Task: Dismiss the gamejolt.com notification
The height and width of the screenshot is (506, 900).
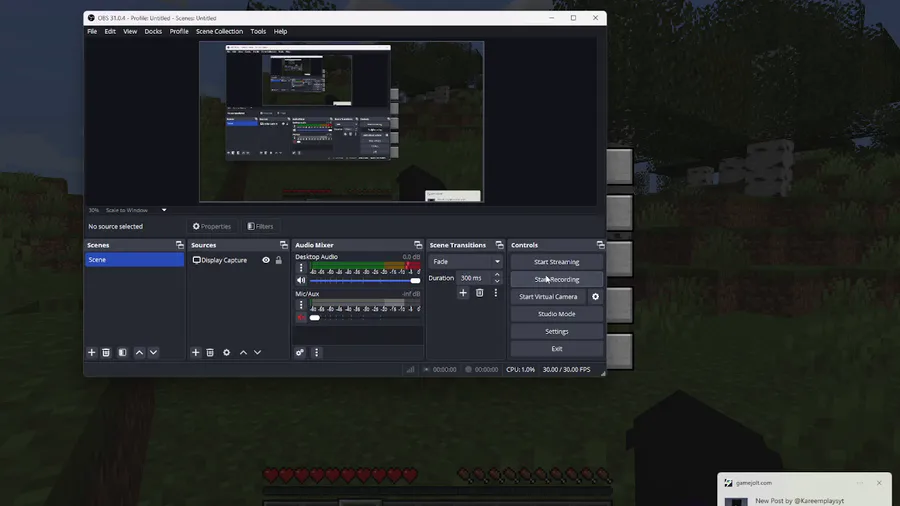Action: pos(879,483)
